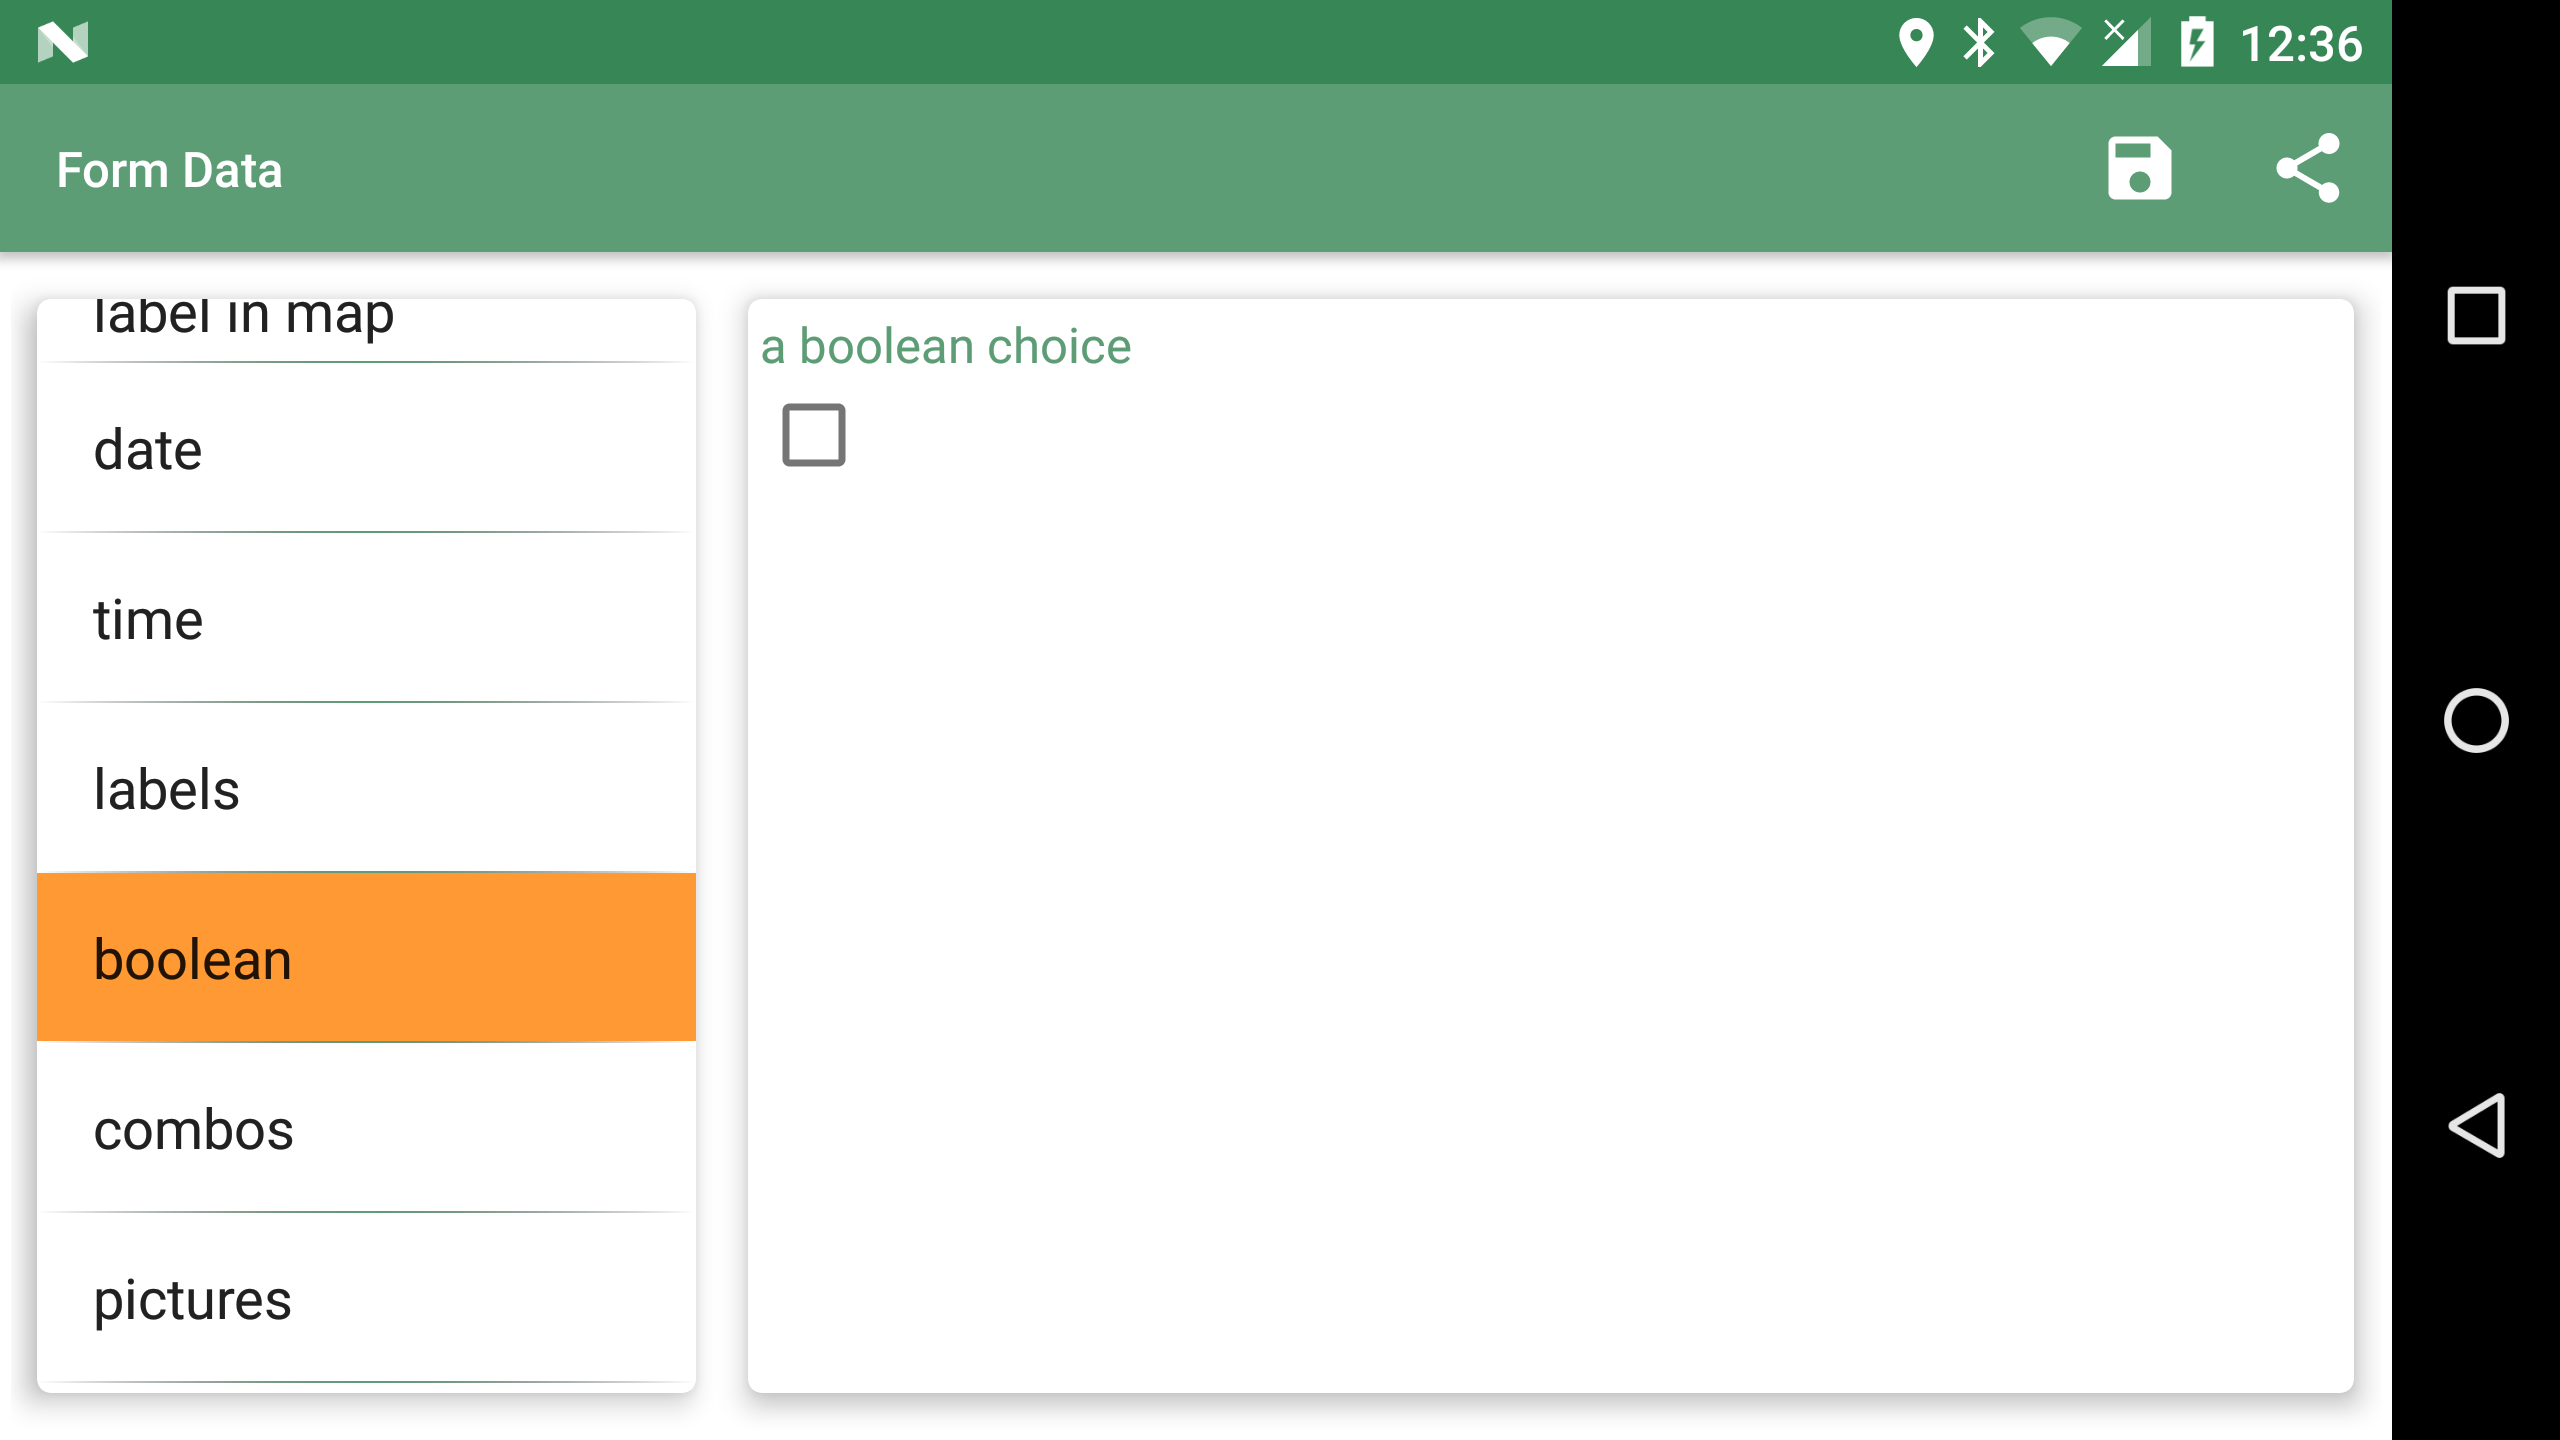Open the time form section
Screen dimensions: 2560x1440
pyautogui.click(x=366, y=619)
